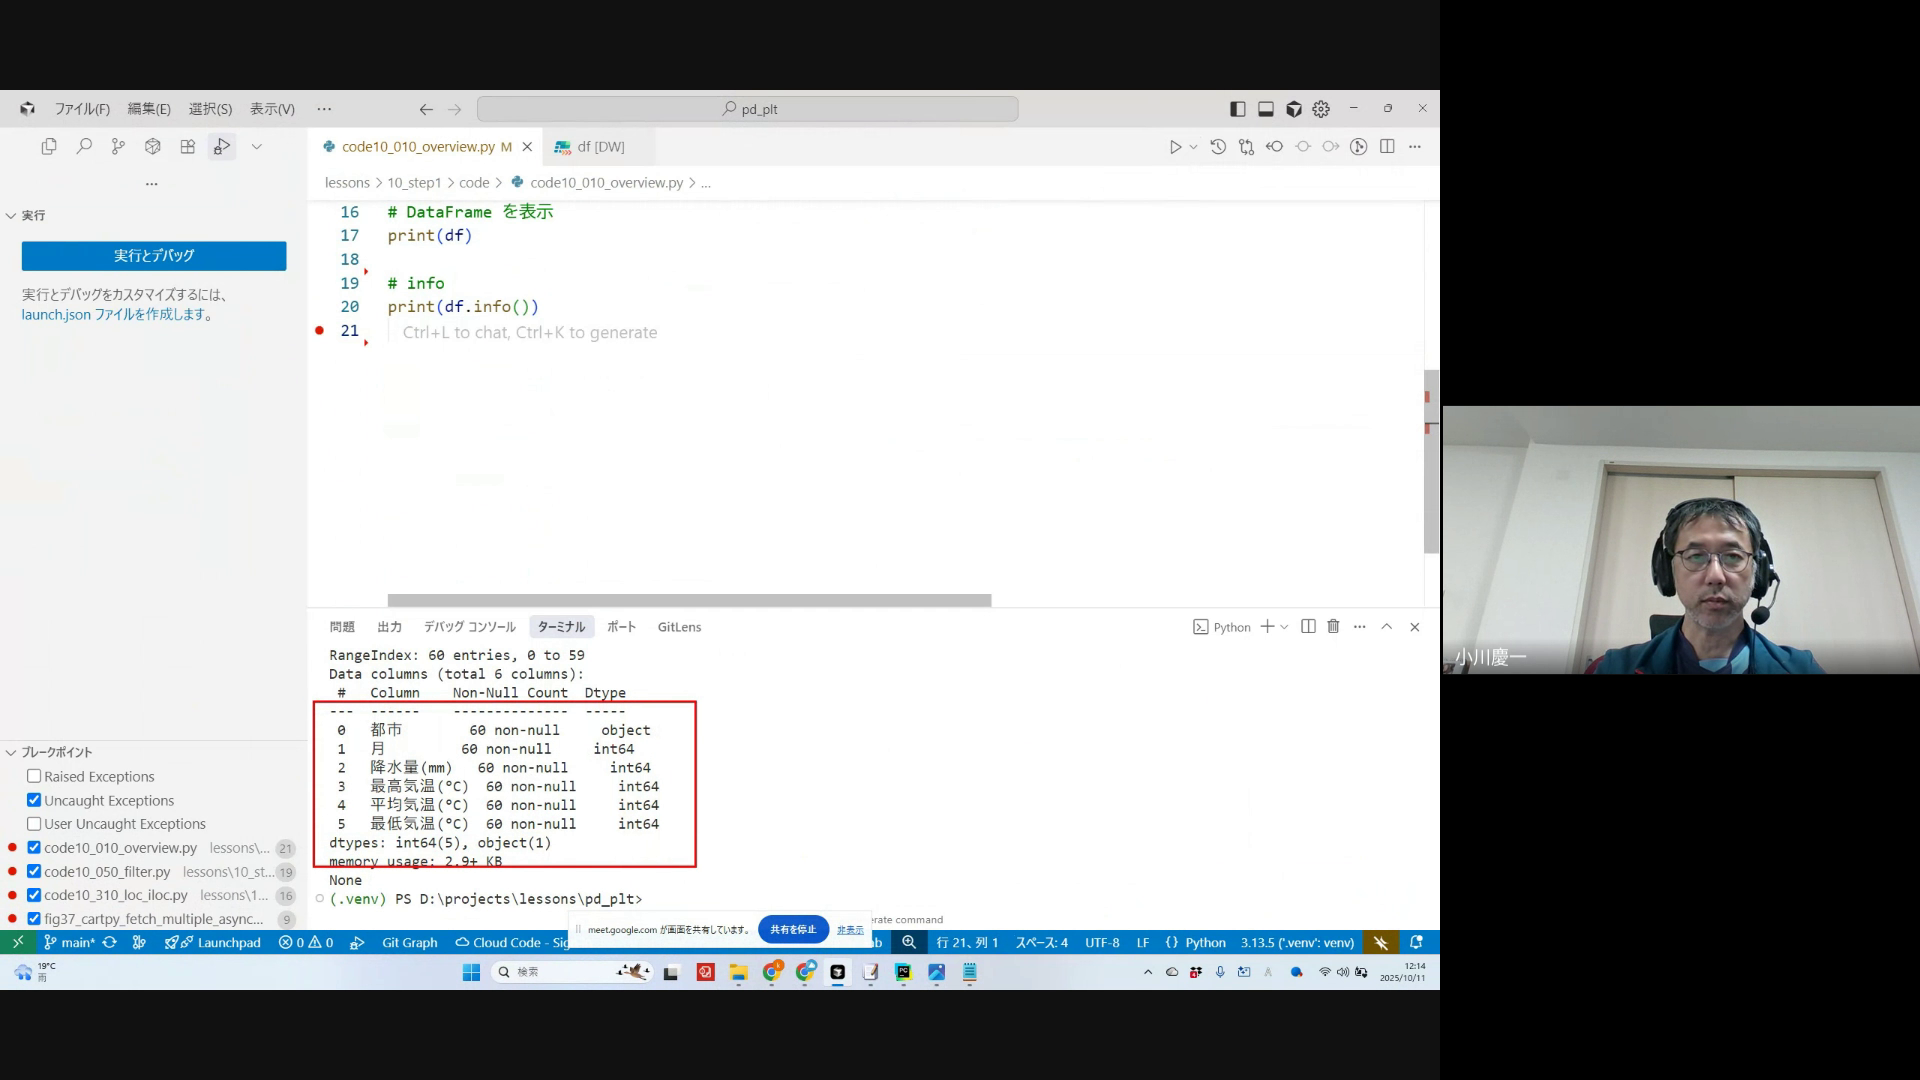
Task: Open the Extensions view icon
Action: (x=187, y=147)
